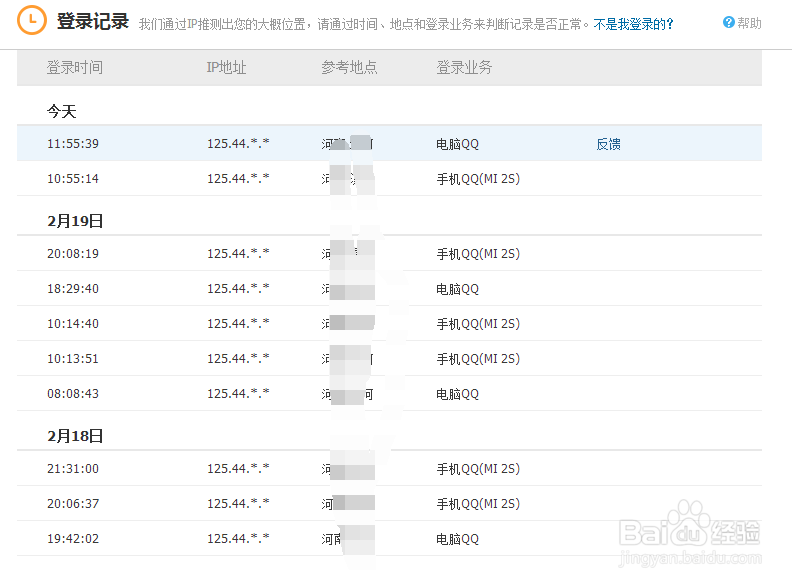The width and height of the screenshot is (808, 586).
Task: Select the highlighted row from 11:55:39
Action: coord(300,143)
